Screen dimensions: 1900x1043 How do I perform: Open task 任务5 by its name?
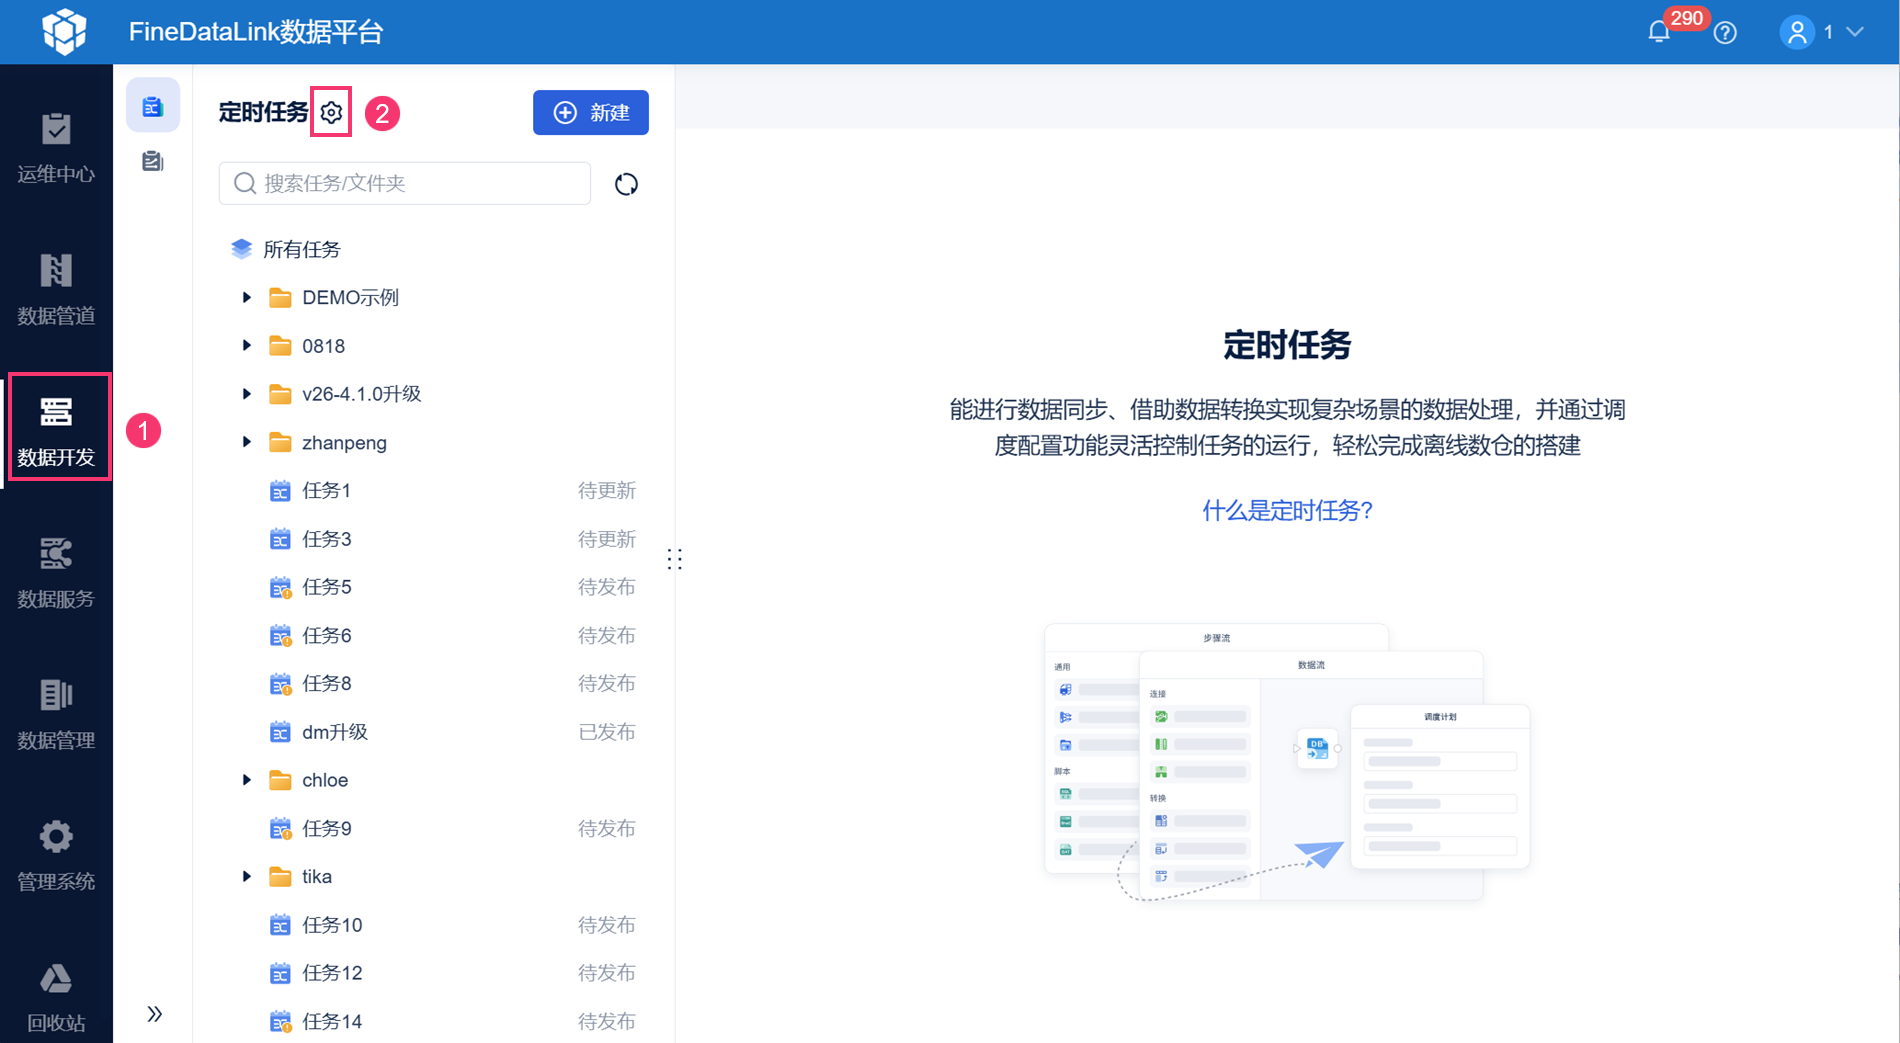coord(327,587)
